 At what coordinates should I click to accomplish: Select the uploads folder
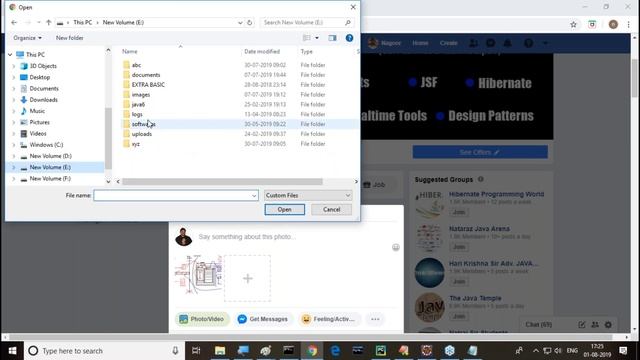pyautogui.click(x=142, y=134)
